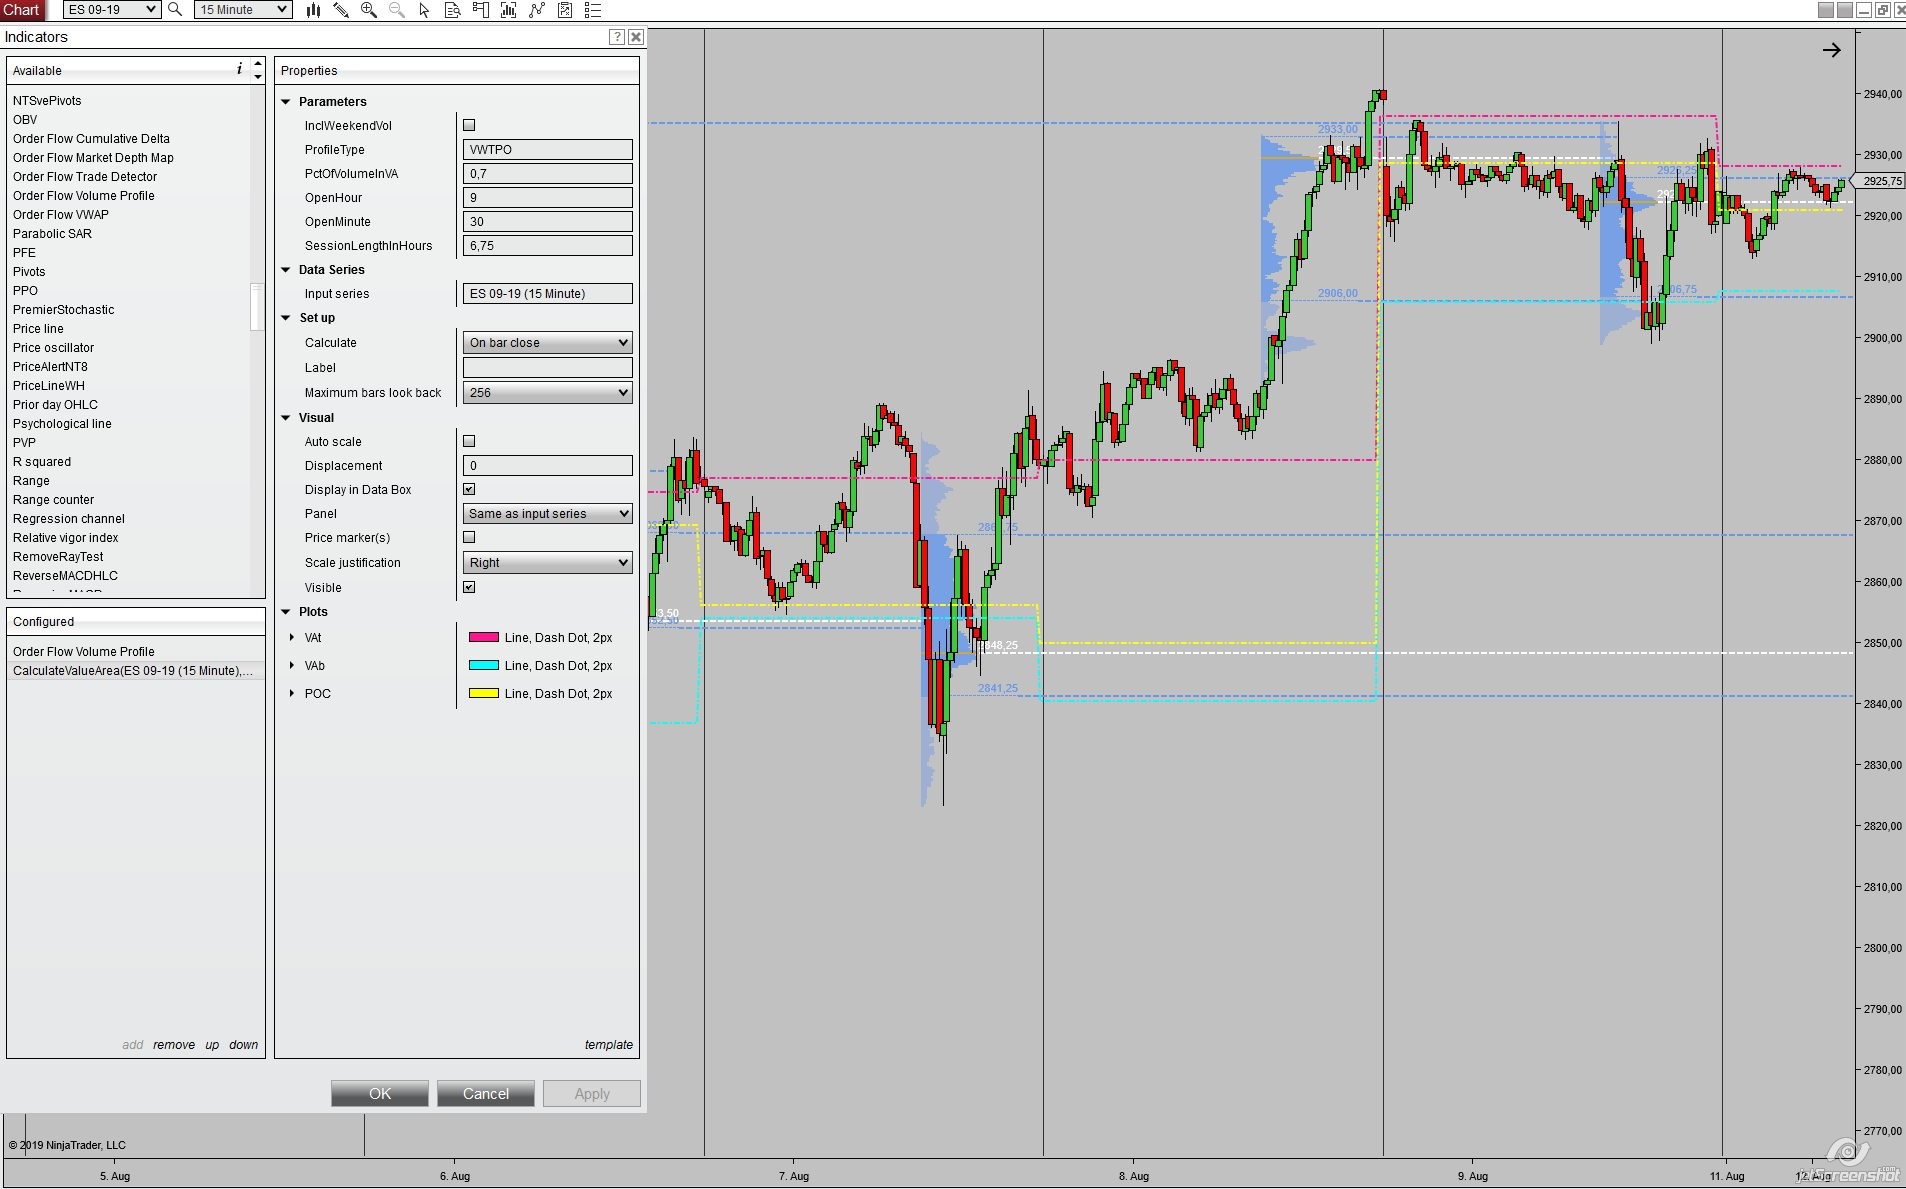Click the bracketed bar chart toolbar icon
Viewport: 1906px width, 1189px height.
(x=508, y=9)
